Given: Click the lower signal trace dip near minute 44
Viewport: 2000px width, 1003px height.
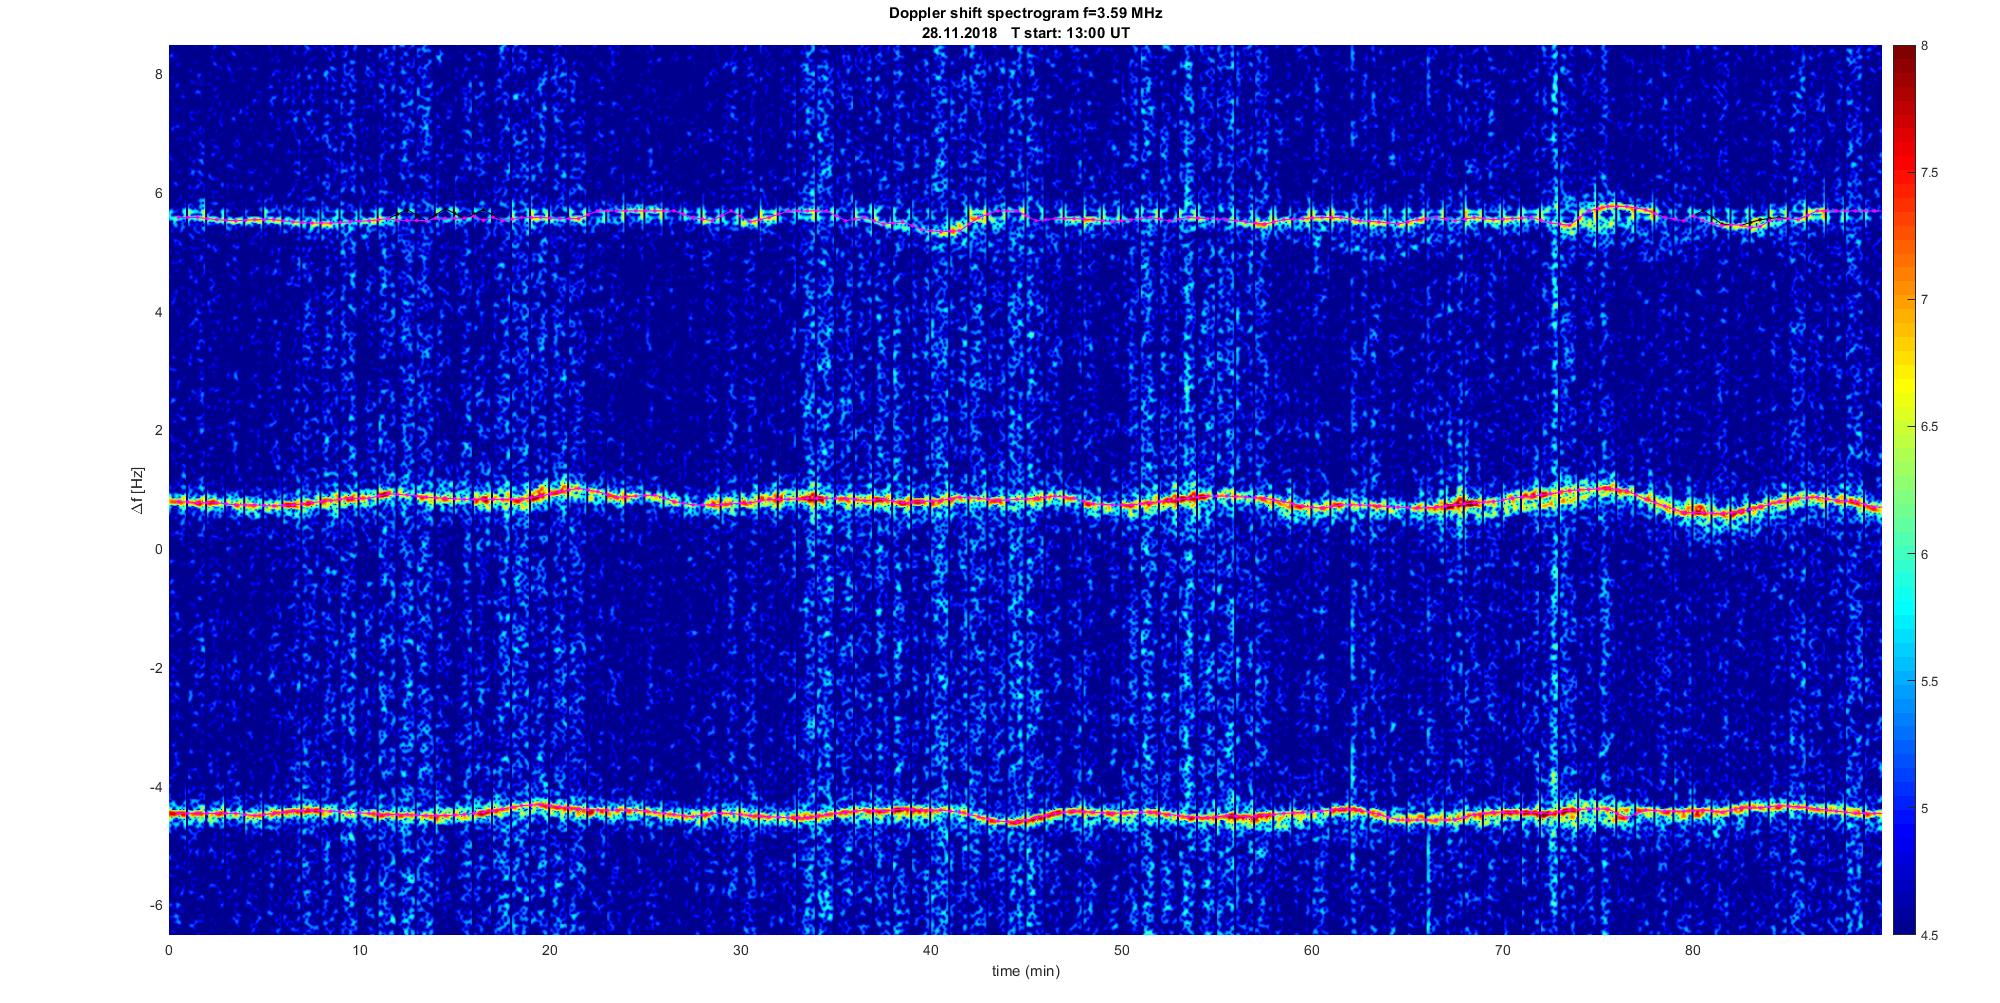Looking at the screenshot, I should pos(1012,822).
